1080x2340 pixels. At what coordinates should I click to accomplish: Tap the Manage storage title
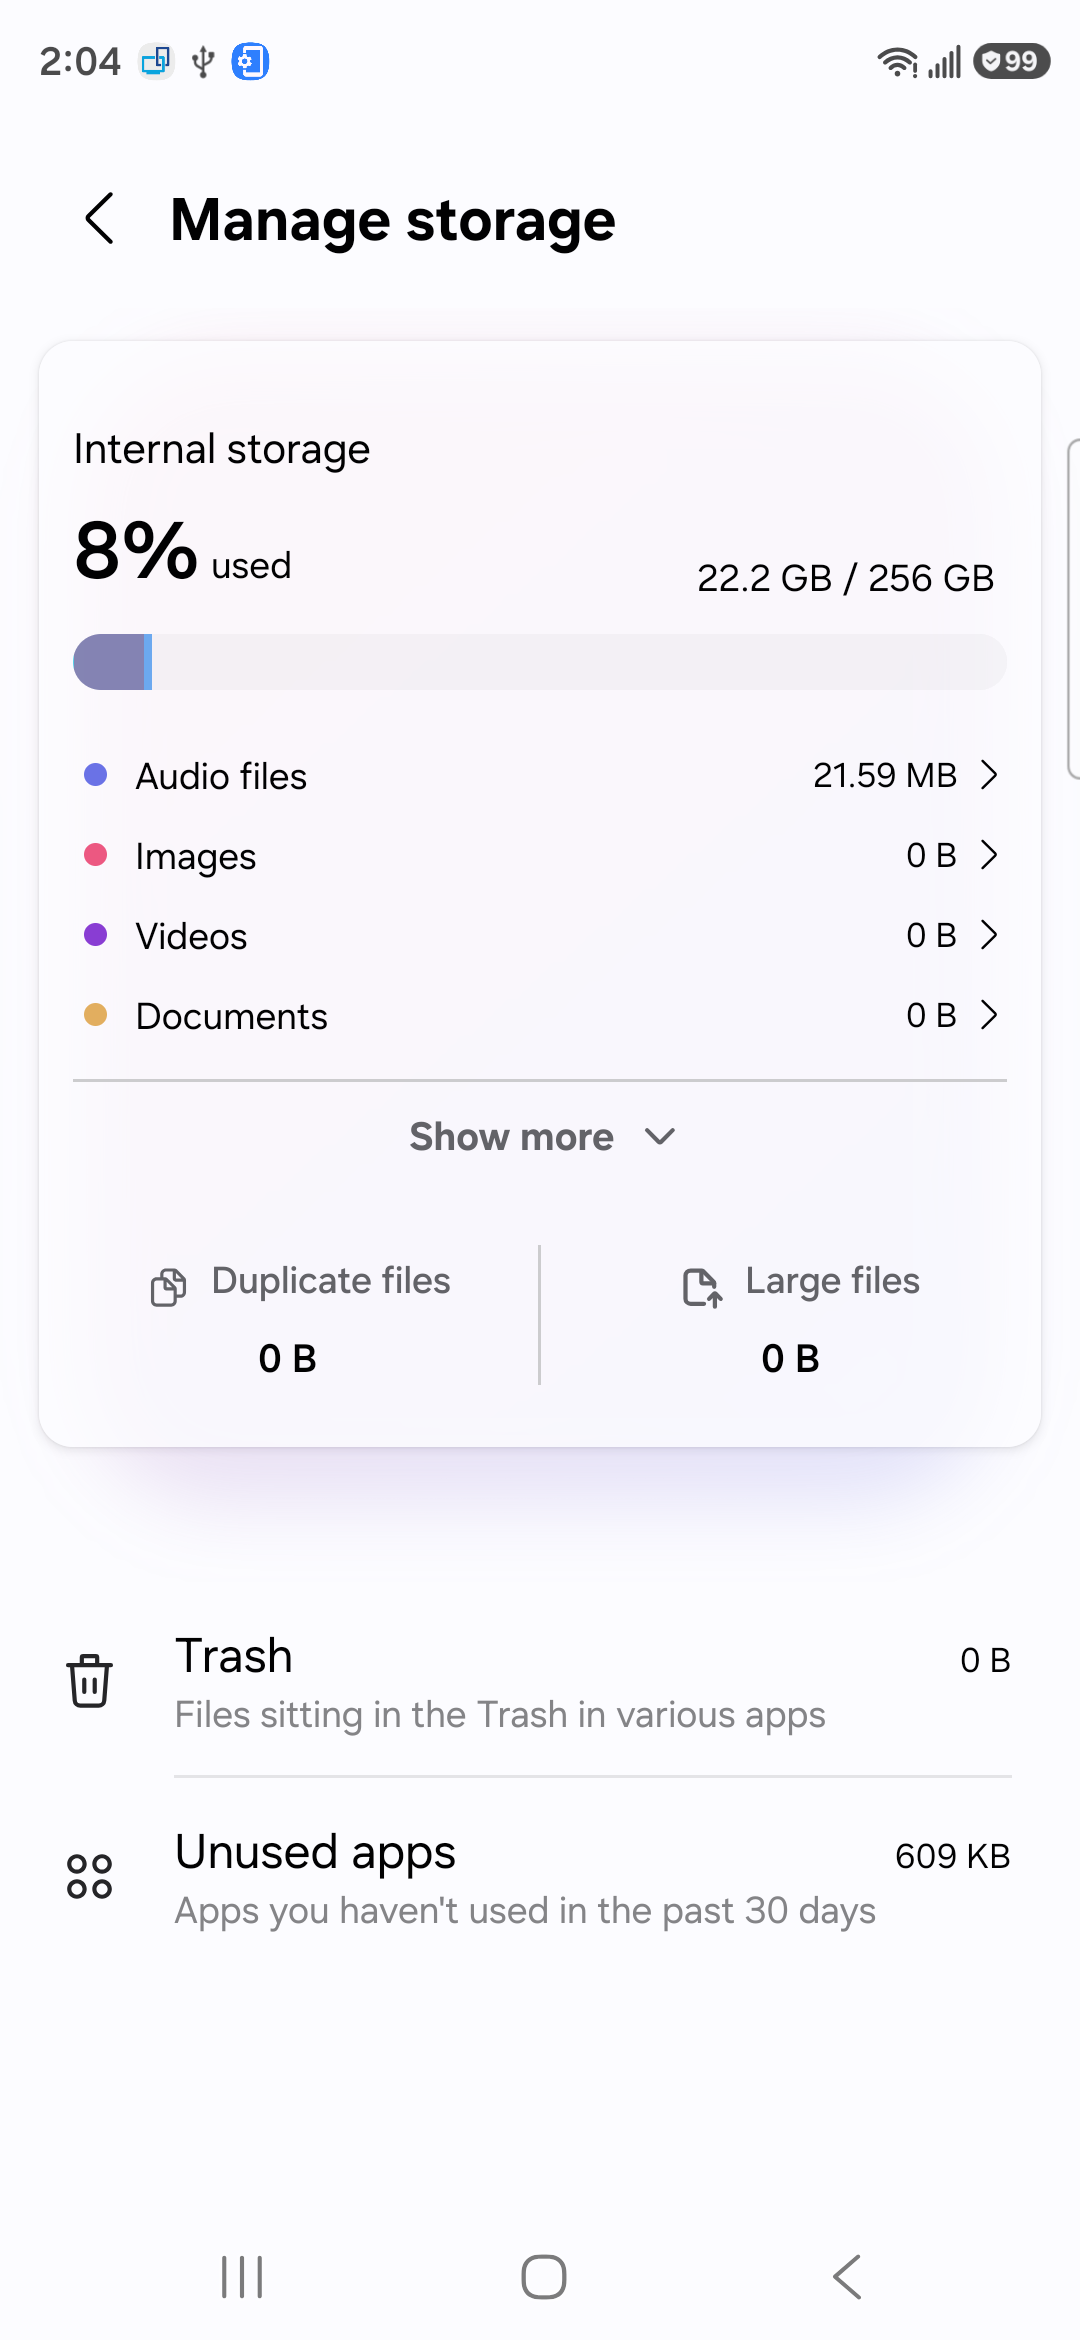click(393, 220)
